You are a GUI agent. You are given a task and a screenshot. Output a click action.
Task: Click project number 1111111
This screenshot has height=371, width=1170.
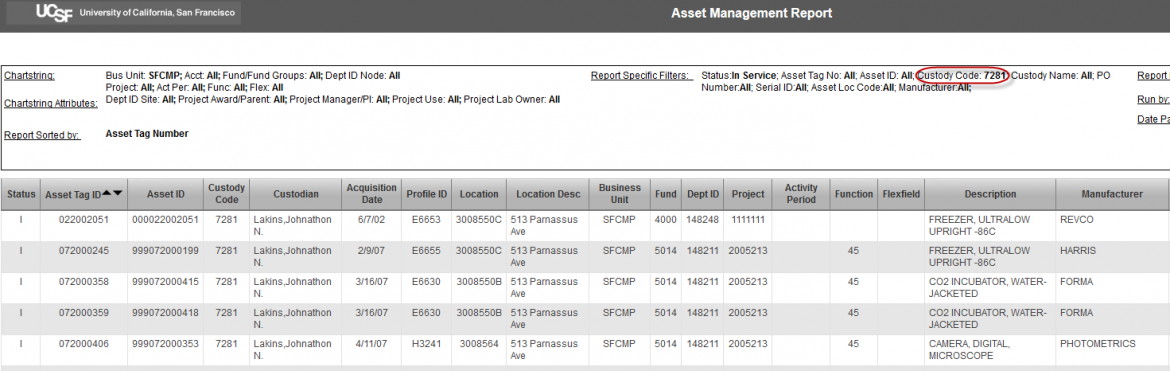click(748, 219)
